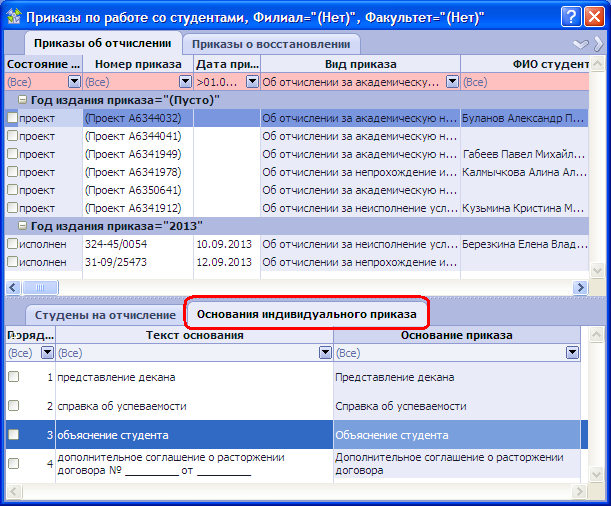Close the orders window with X button

click(x=594, y=16)
